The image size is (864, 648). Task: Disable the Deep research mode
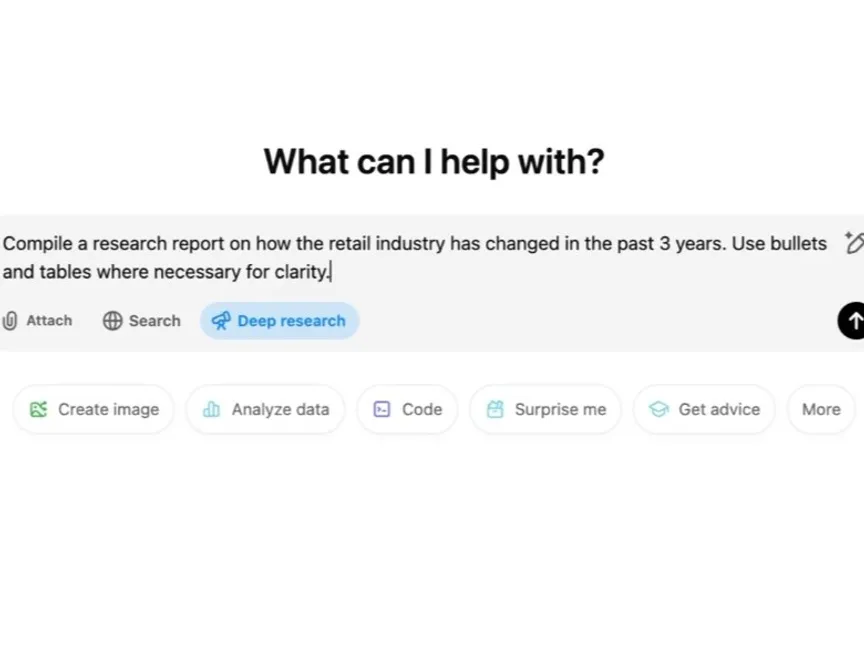[279, 320]
